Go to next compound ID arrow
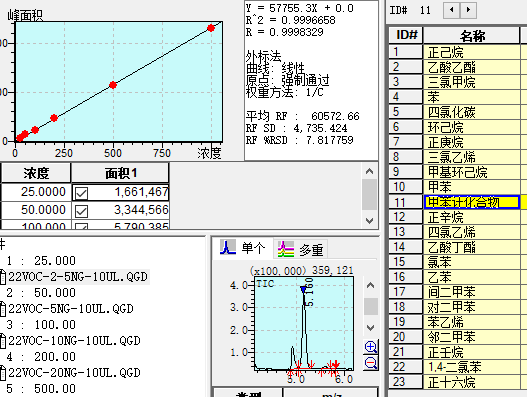This screenshot has height=397, width=527. tap(468, 10)
